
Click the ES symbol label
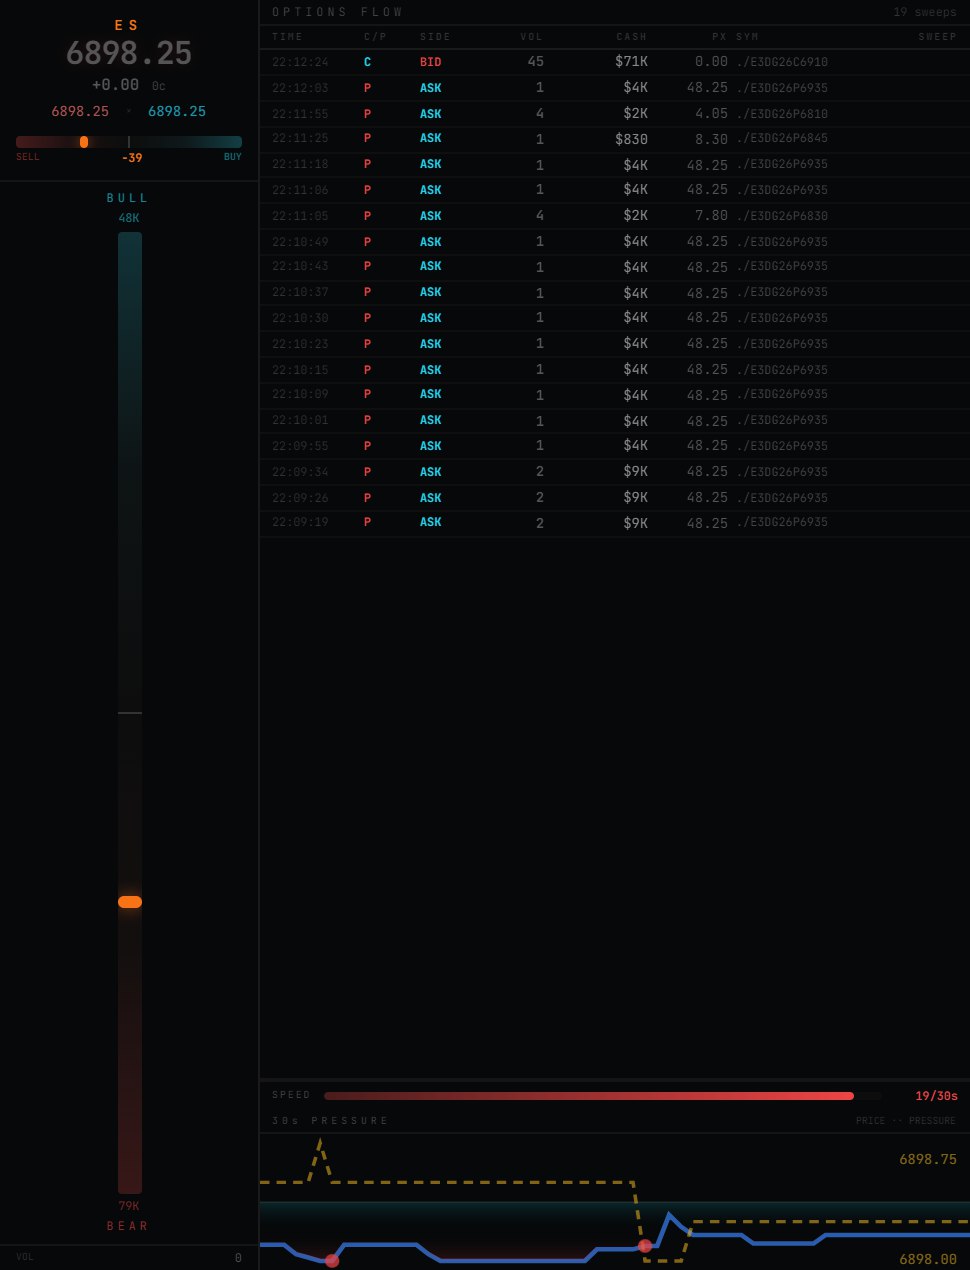coord(127,25)
